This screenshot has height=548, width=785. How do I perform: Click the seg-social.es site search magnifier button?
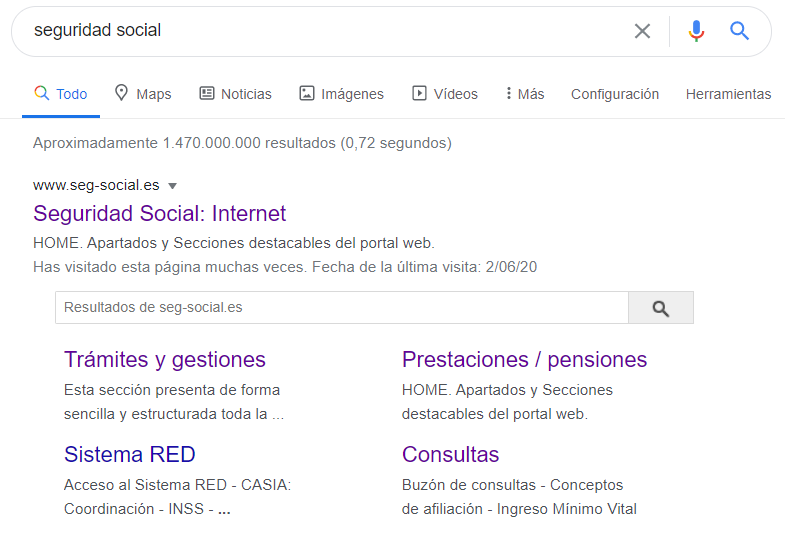point(660,308)
